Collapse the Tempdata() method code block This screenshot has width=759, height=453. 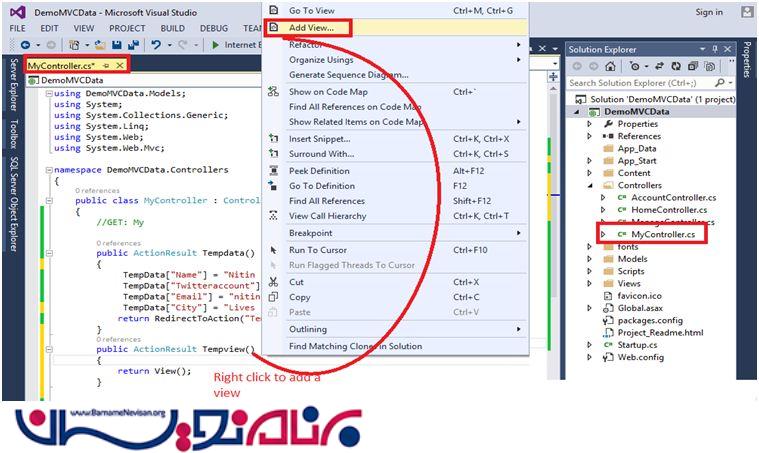(x=49, y=253)
